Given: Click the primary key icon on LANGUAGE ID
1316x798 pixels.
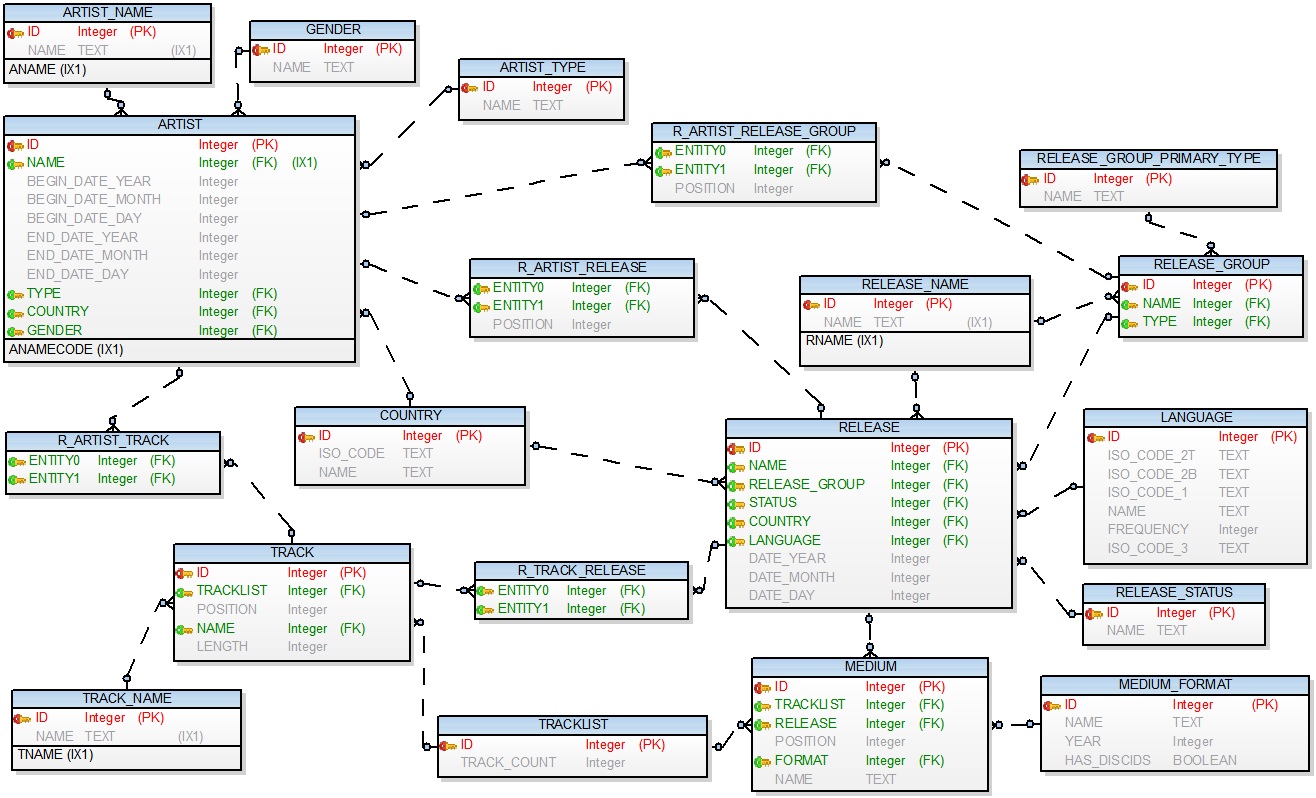Looking at the screenshot, I should point(1092,437).
